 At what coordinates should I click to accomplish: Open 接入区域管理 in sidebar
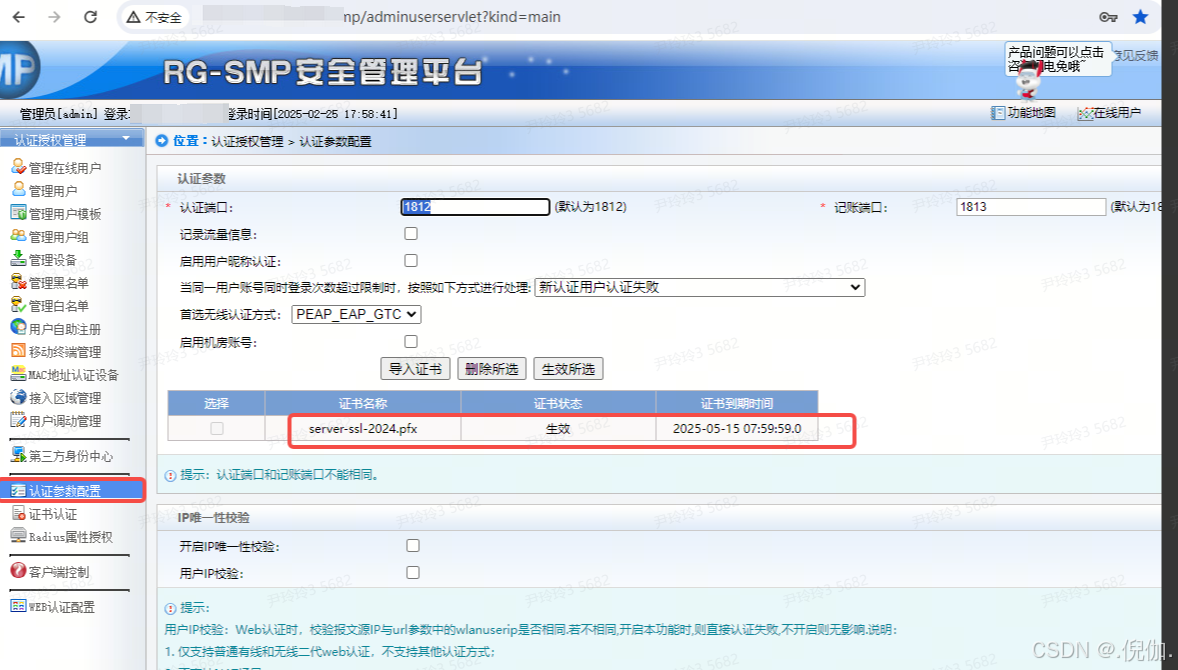pyautogui.click(x=56, y=397)
